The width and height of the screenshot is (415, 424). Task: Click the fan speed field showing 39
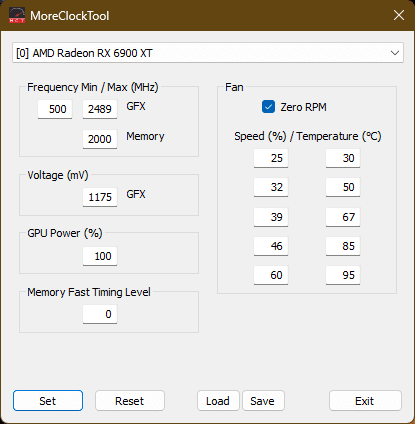click(271, 217)
